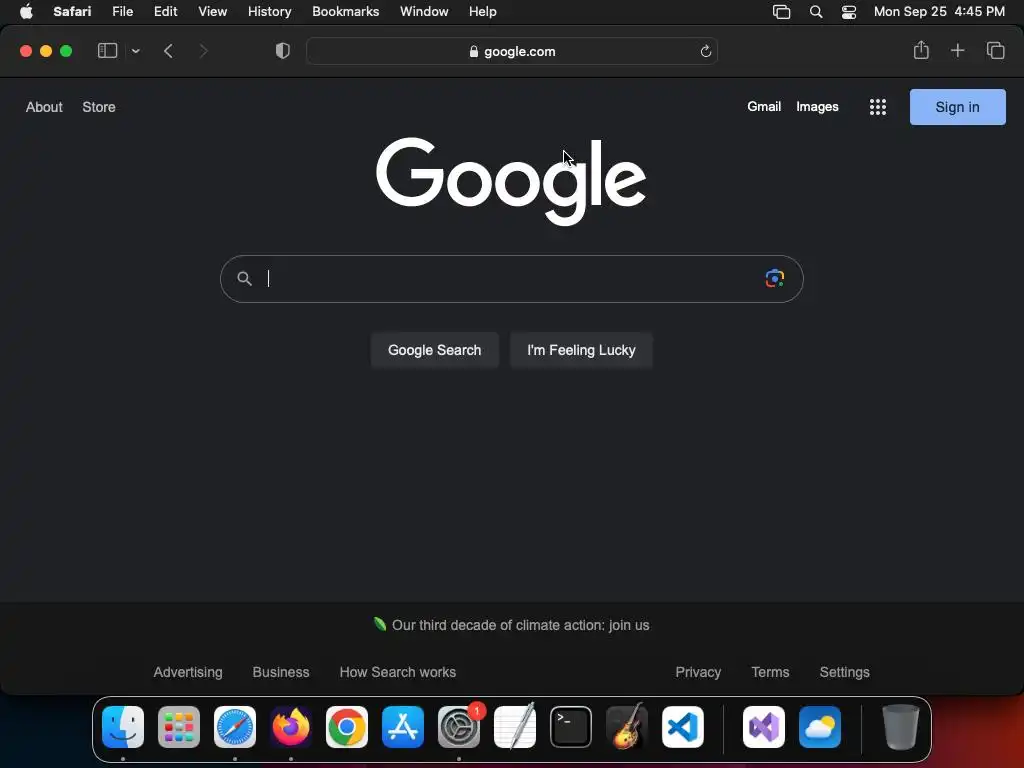Open Visual Studio from the dock
The image size is (1024, 768).
pyautogui.click(x=764, y=727)
